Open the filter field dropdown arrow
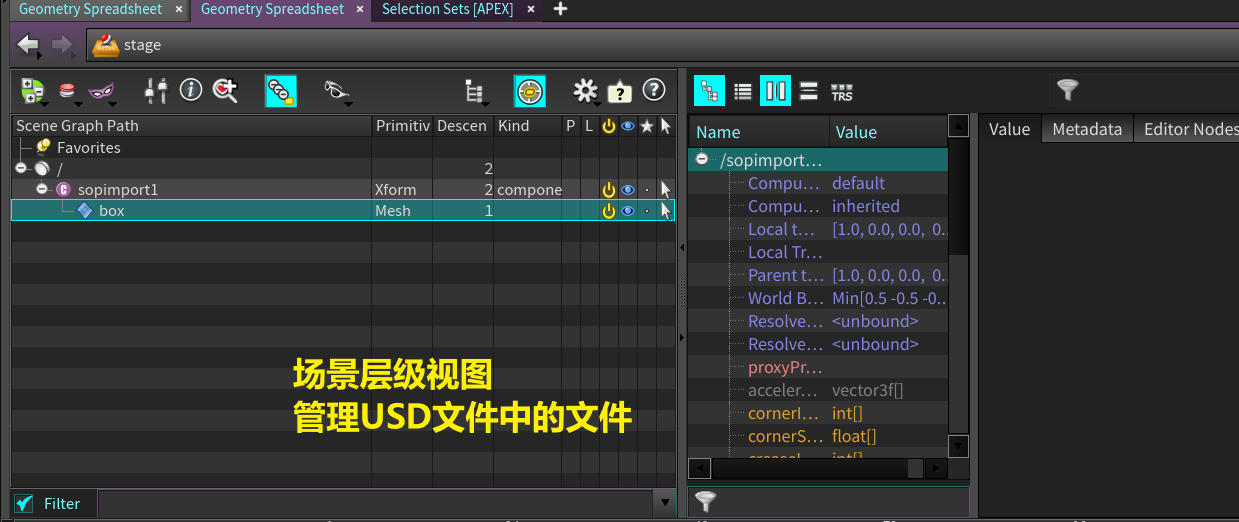 664,503
